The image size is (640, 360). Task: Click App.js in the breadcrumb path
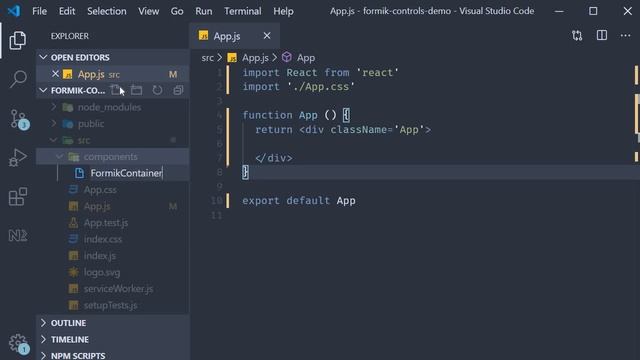coord(255,58)
